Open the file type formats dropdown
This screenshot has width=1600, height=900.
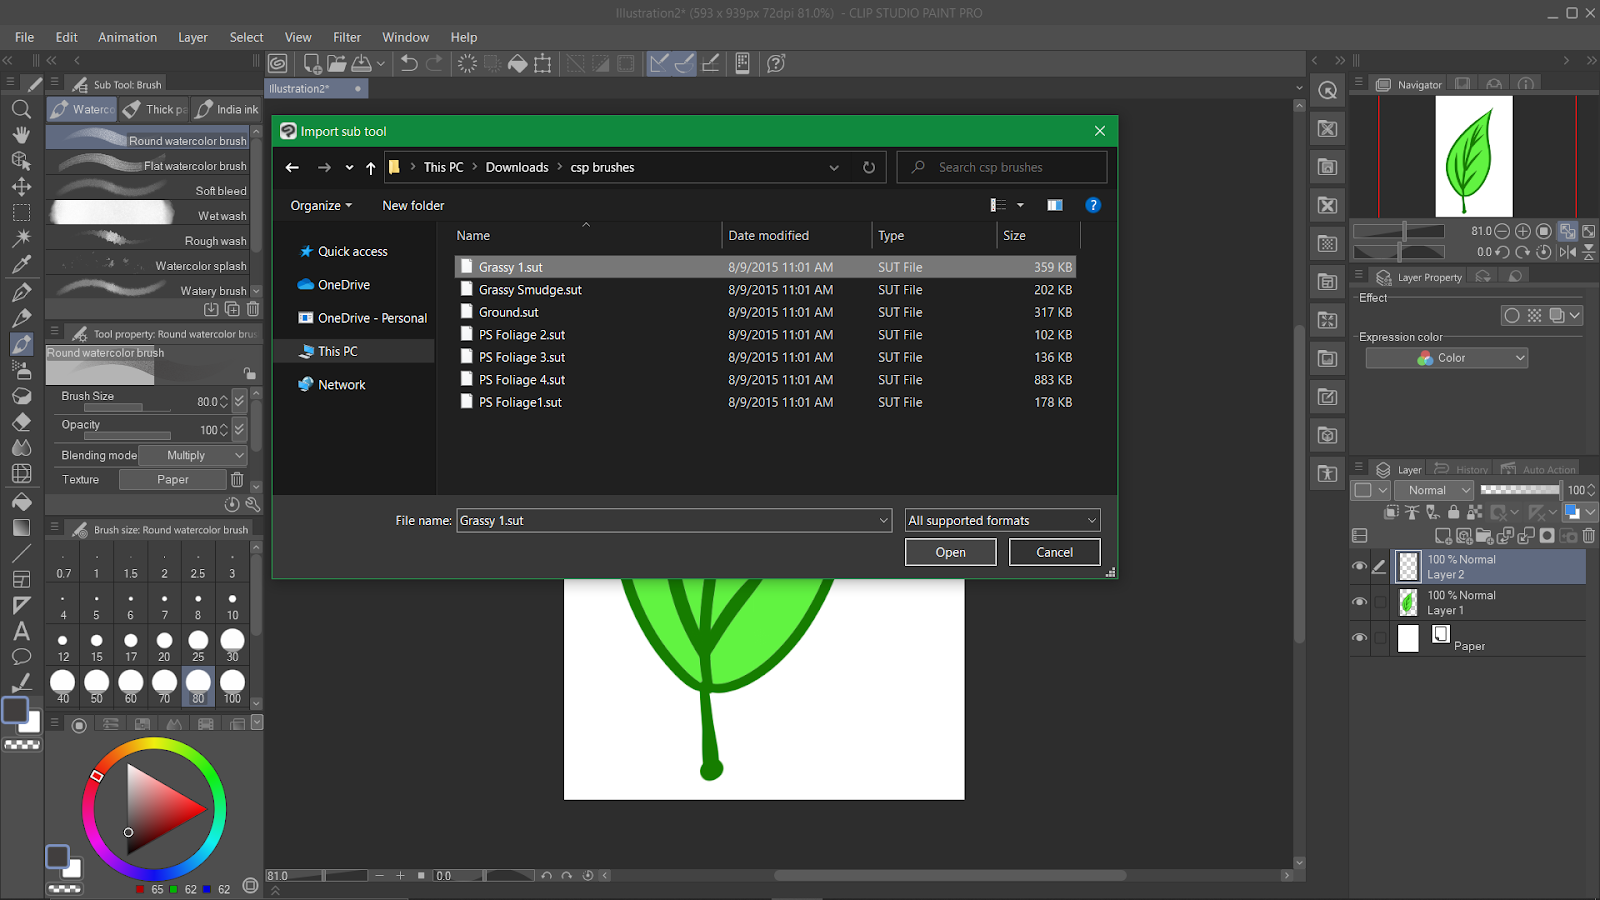pos(1003,520)
